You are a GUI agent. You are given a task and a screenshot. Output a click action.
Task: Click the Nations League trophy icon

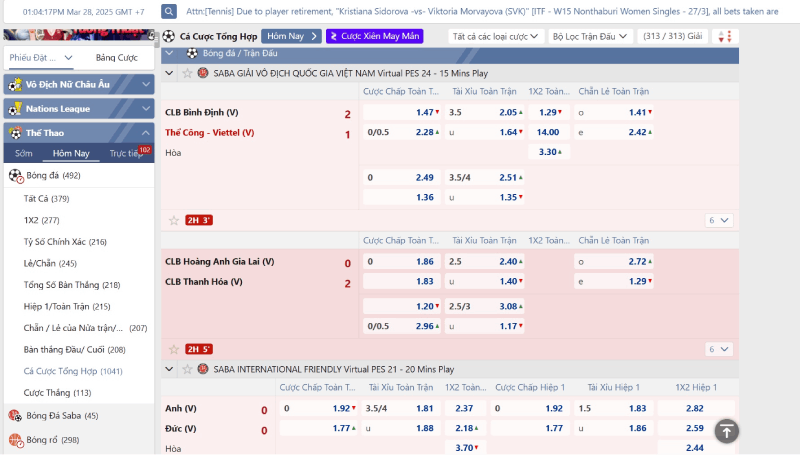point(15,109)
